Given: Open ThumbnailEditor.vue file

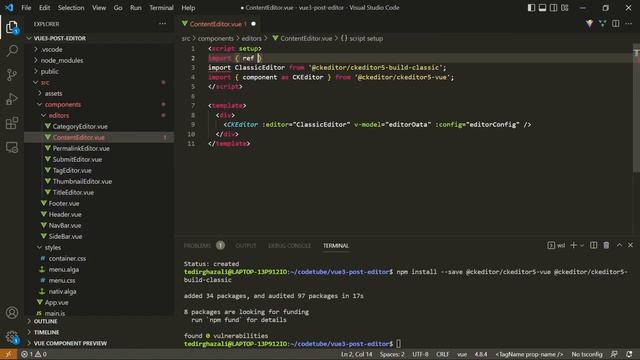Looking at the screenshot, I should (x=99, y=182).
